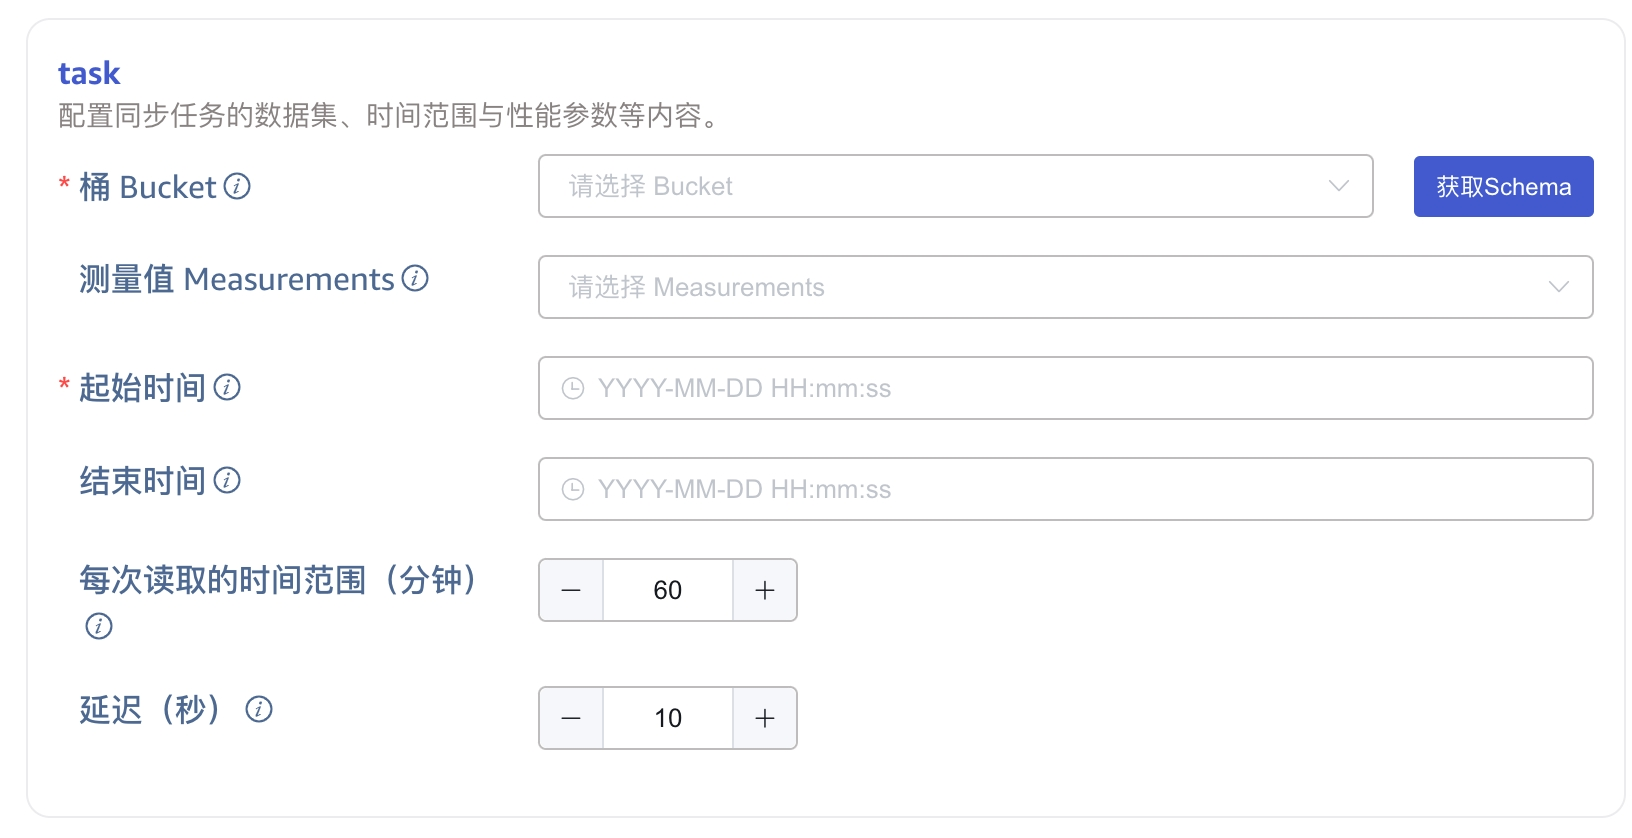Decrease the read time range minutes
This screenshot has width=1632, height=838.
pos(571,590)
